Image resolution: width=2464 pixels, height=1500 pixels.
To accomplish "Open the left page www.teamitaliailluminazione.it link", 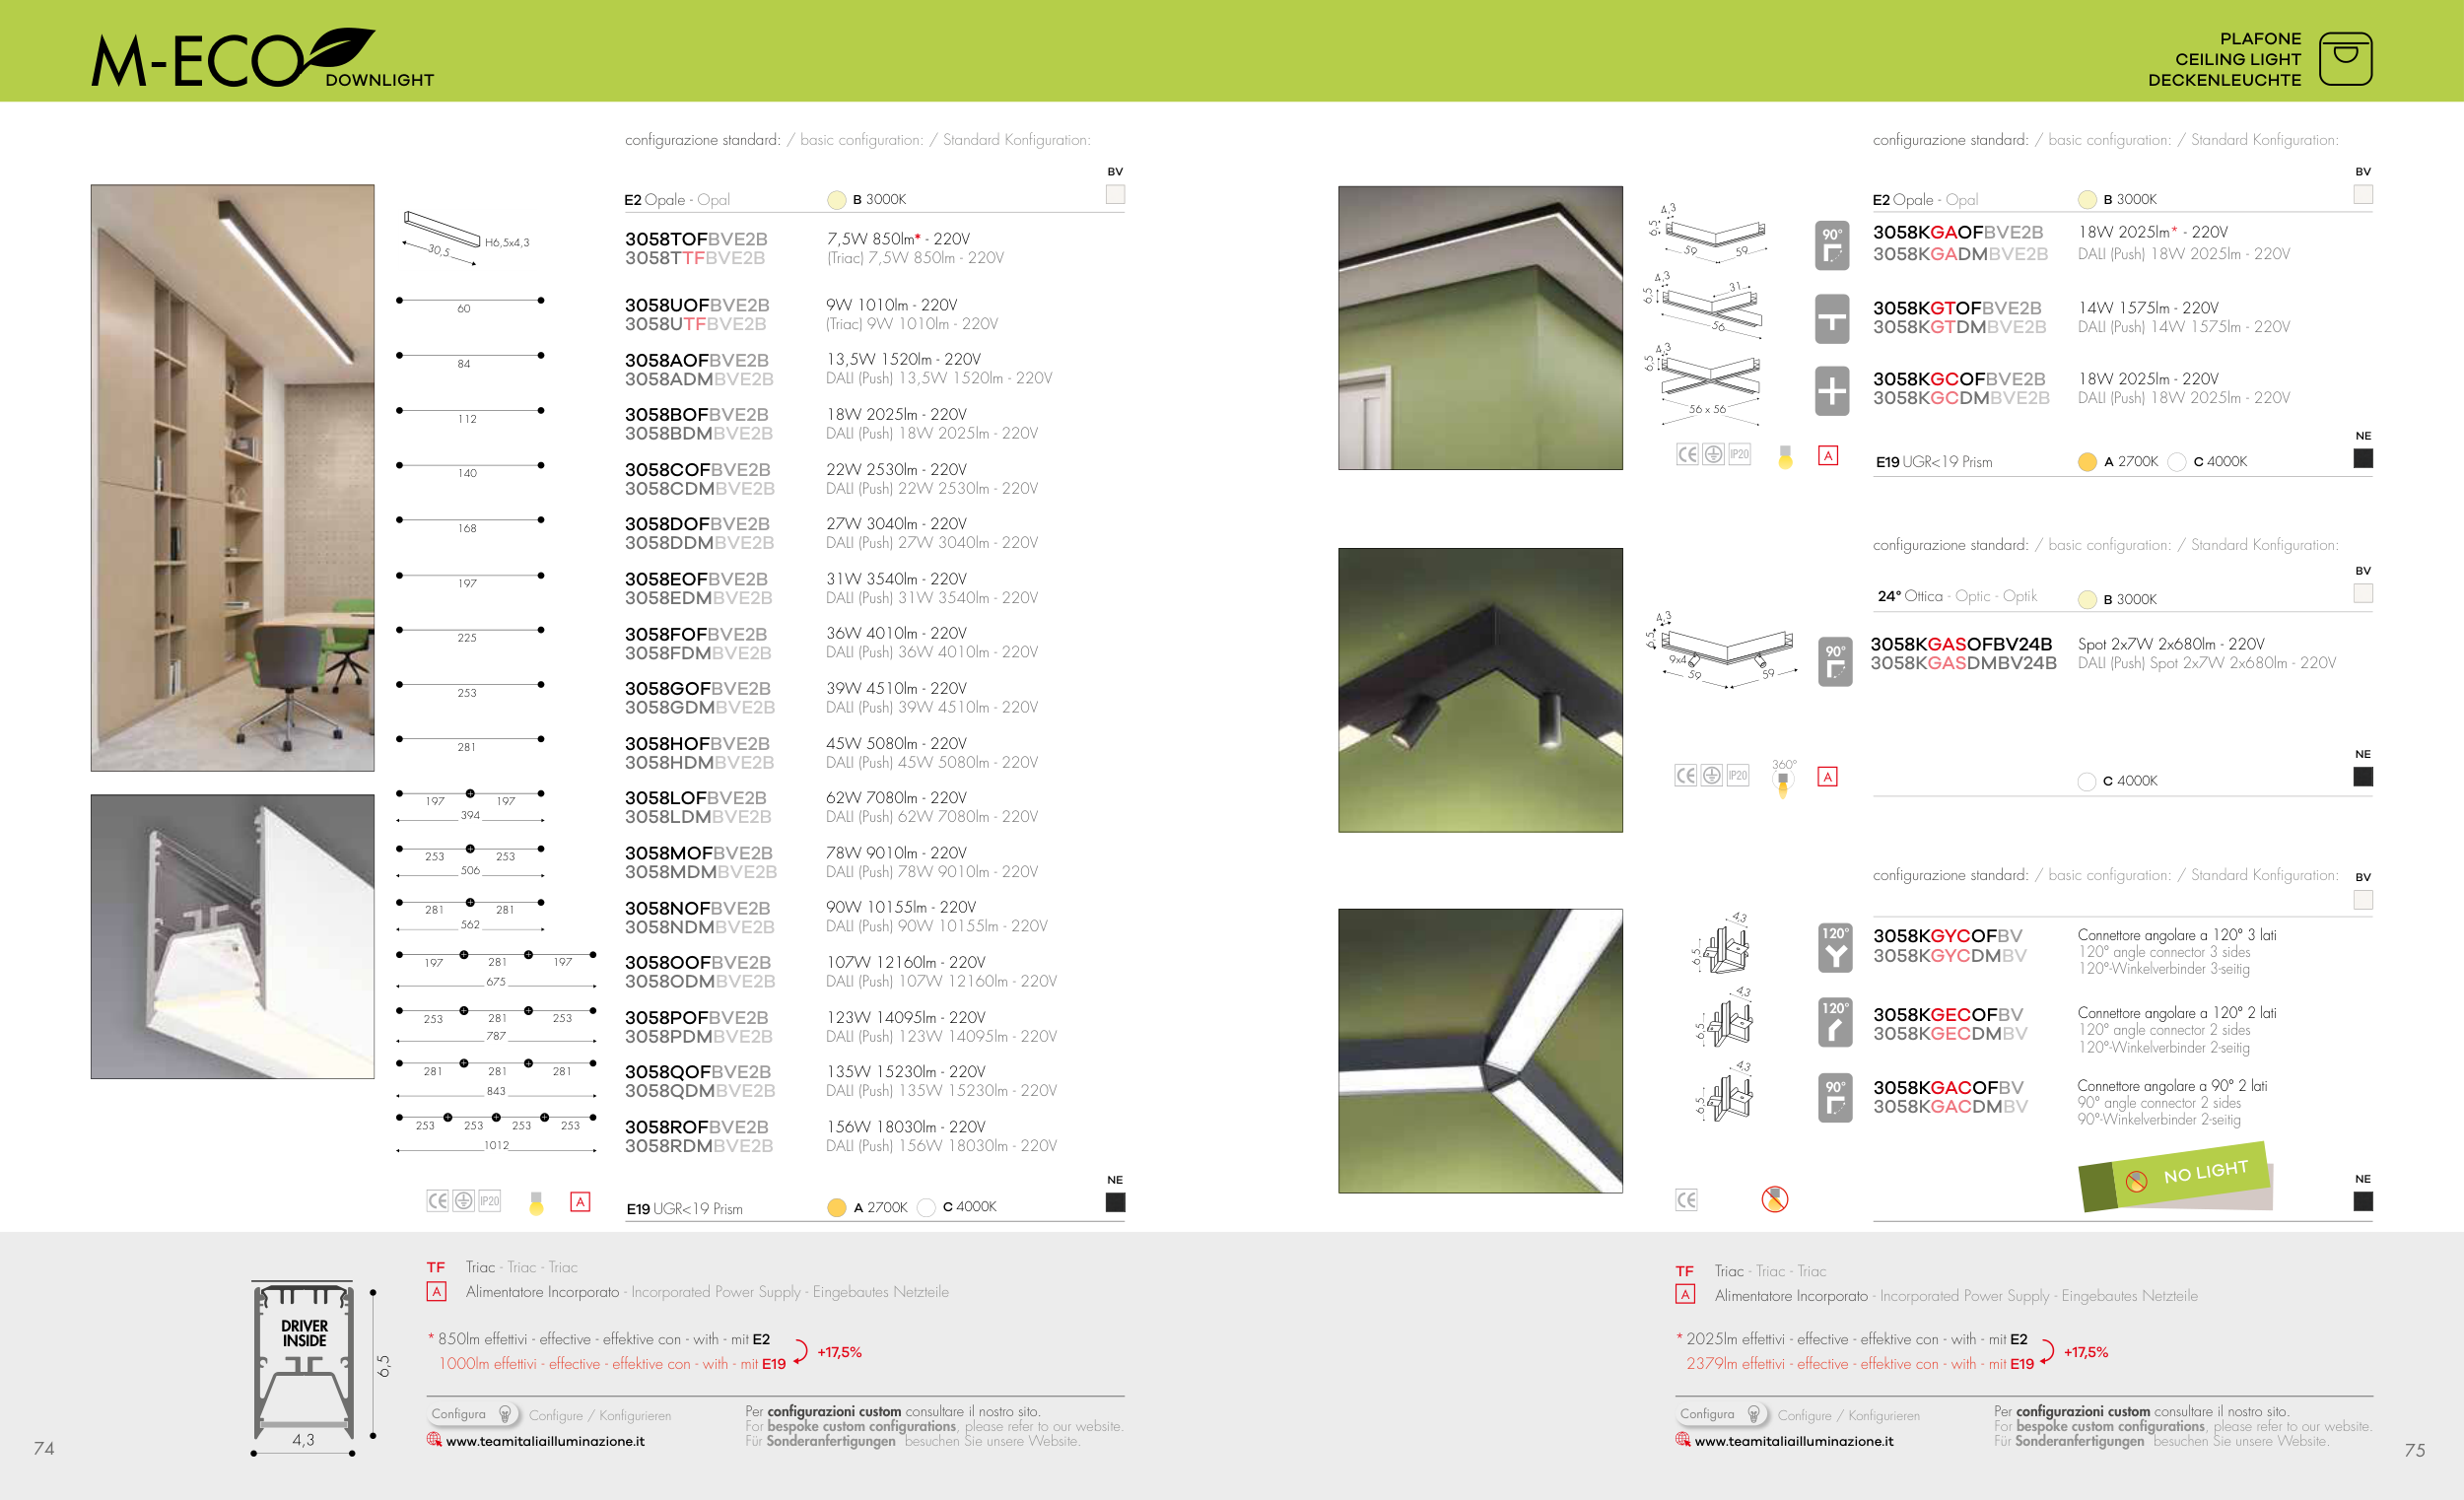I will pos(544,1441).
